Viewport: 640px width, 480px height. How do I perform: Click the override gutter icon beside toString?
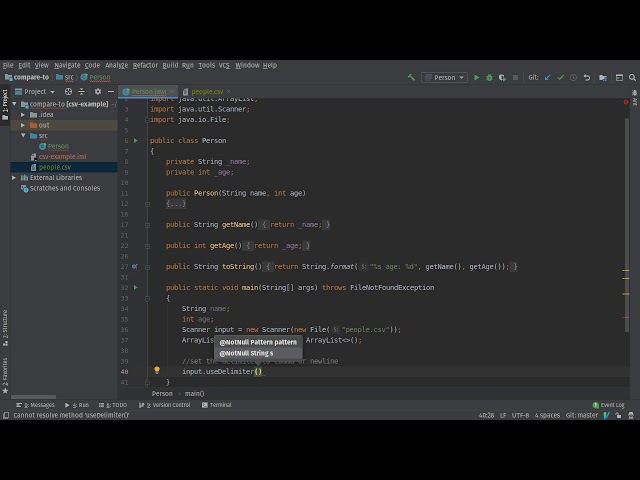(135, 267)
